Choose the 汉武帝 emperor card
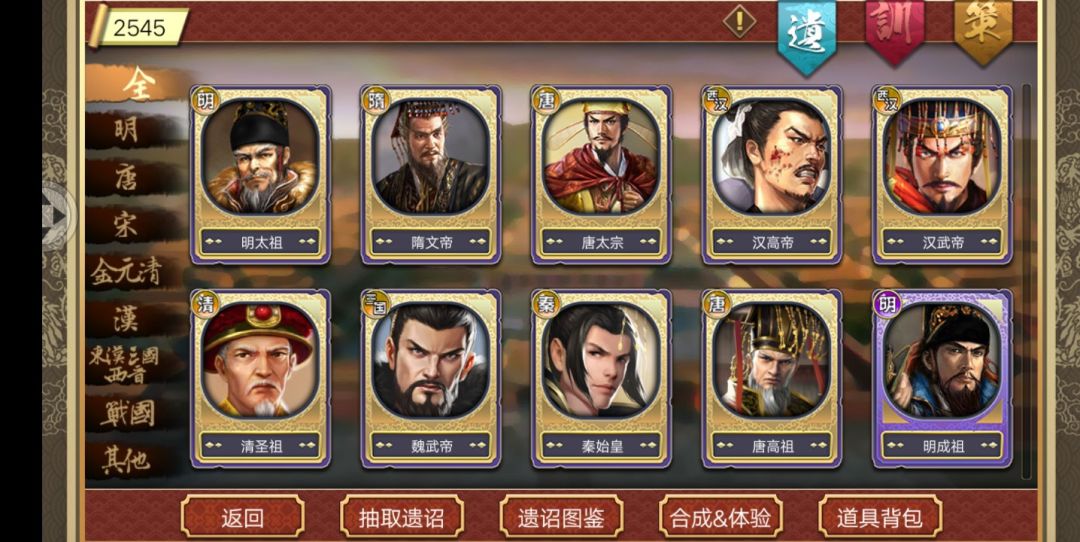Image resolution: width=1080 pixels, height=542 pixels. [x=942, y=175]
